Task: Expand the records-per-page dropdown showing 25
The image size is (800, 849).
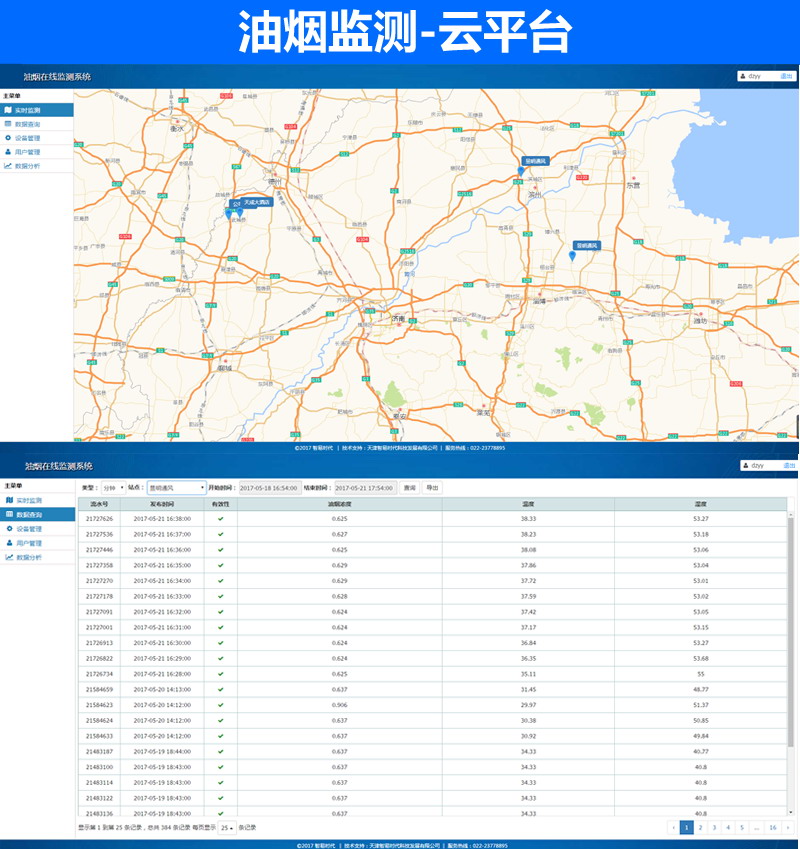Action: point(227,828)
